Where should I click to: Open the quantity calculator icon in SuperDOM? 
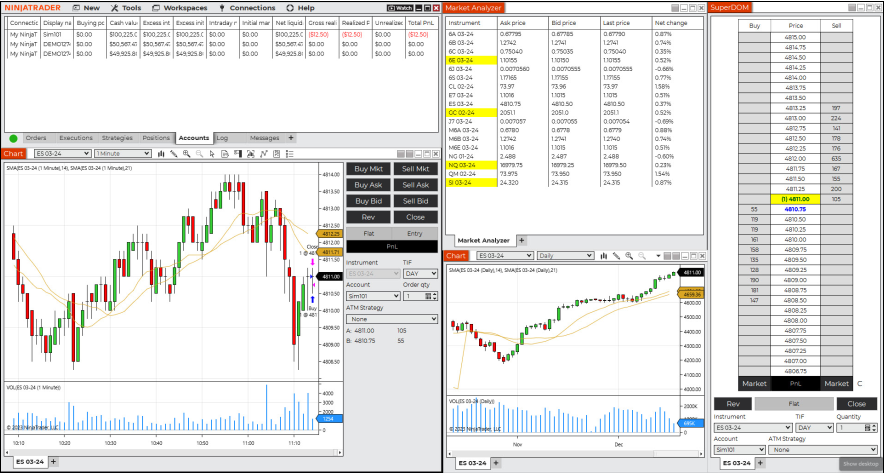click(868, 428)
